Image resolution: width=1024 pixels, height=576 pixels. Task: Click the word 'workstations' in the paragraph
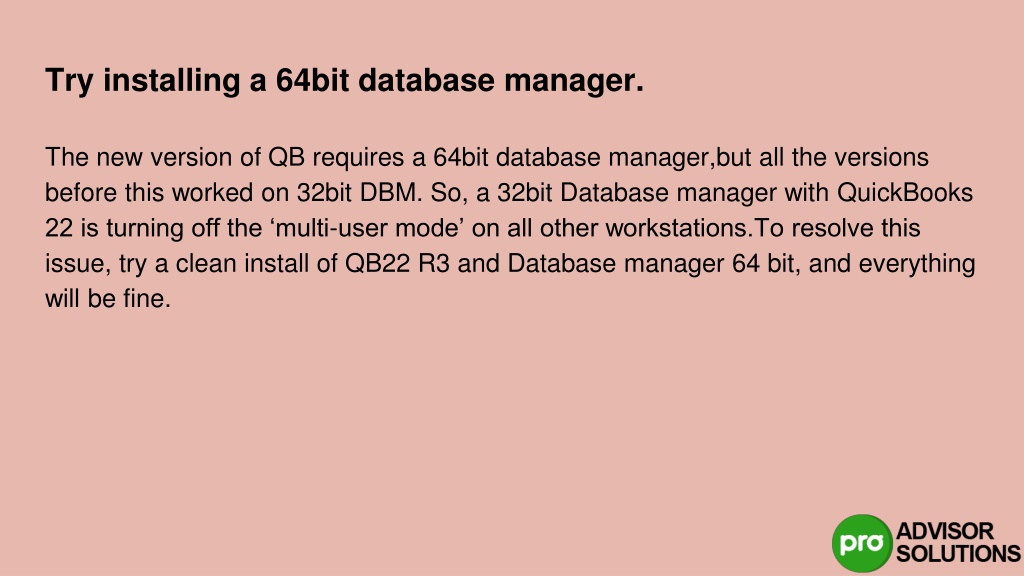(677, 228)
